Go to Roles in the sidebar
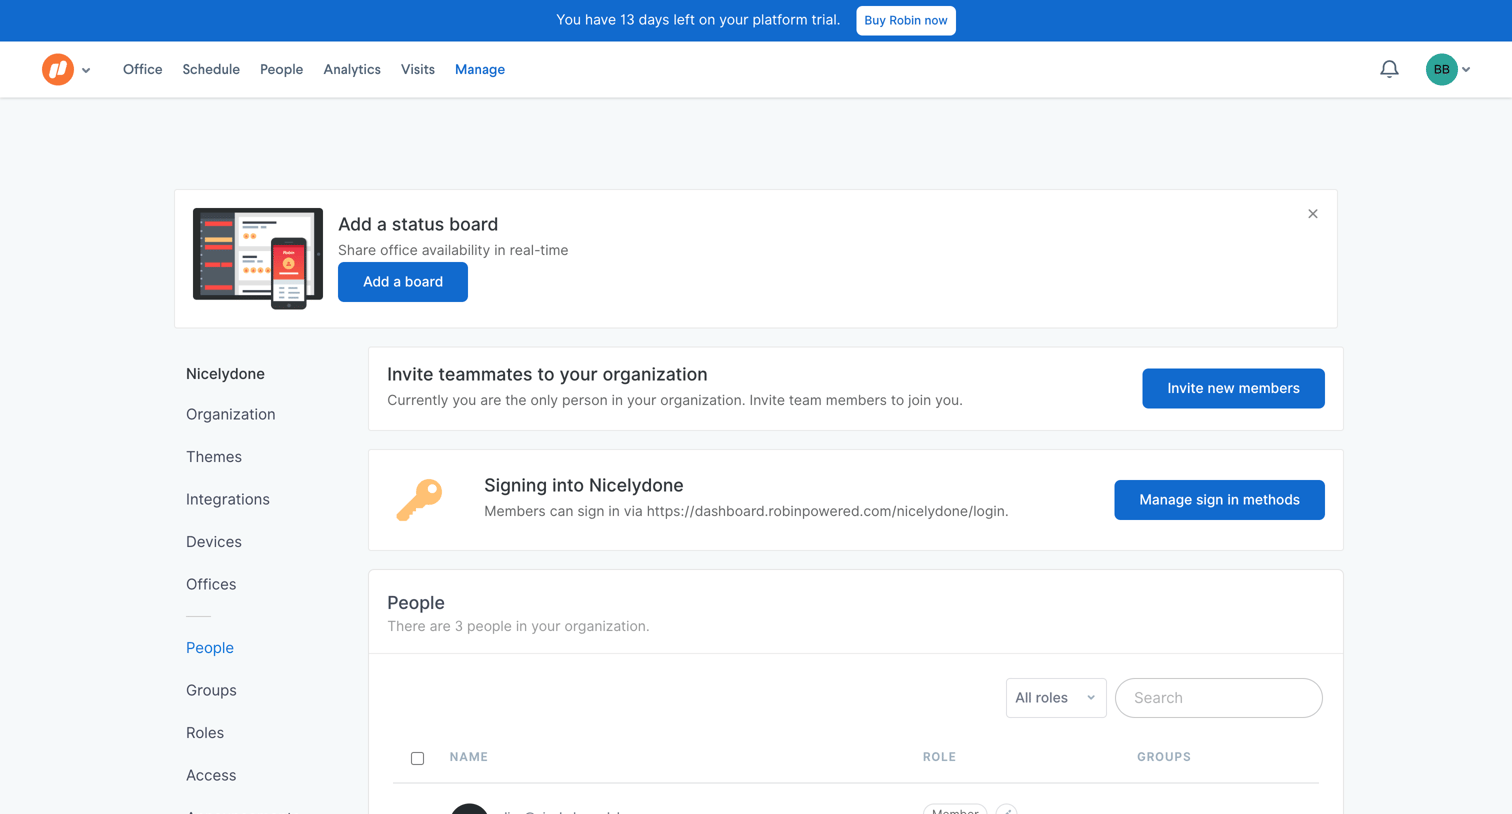 [x=205, y=733]
